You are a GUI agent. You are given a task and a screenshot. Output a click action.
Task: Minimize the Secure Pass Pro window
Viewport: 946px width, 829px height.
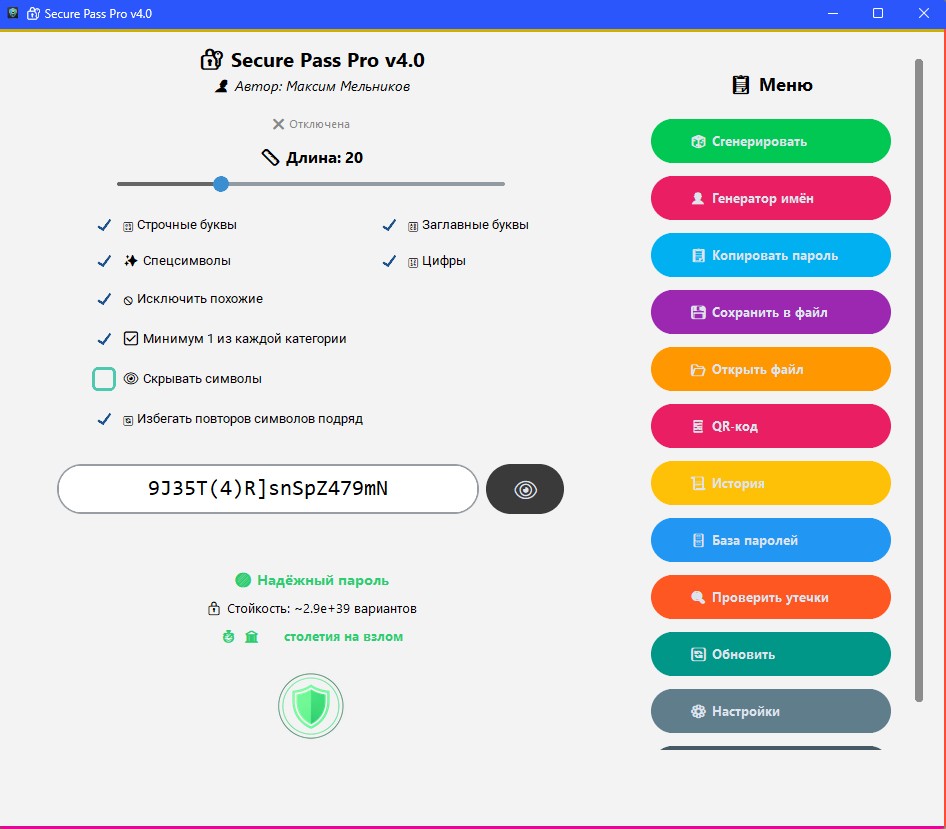click(833, 13)
